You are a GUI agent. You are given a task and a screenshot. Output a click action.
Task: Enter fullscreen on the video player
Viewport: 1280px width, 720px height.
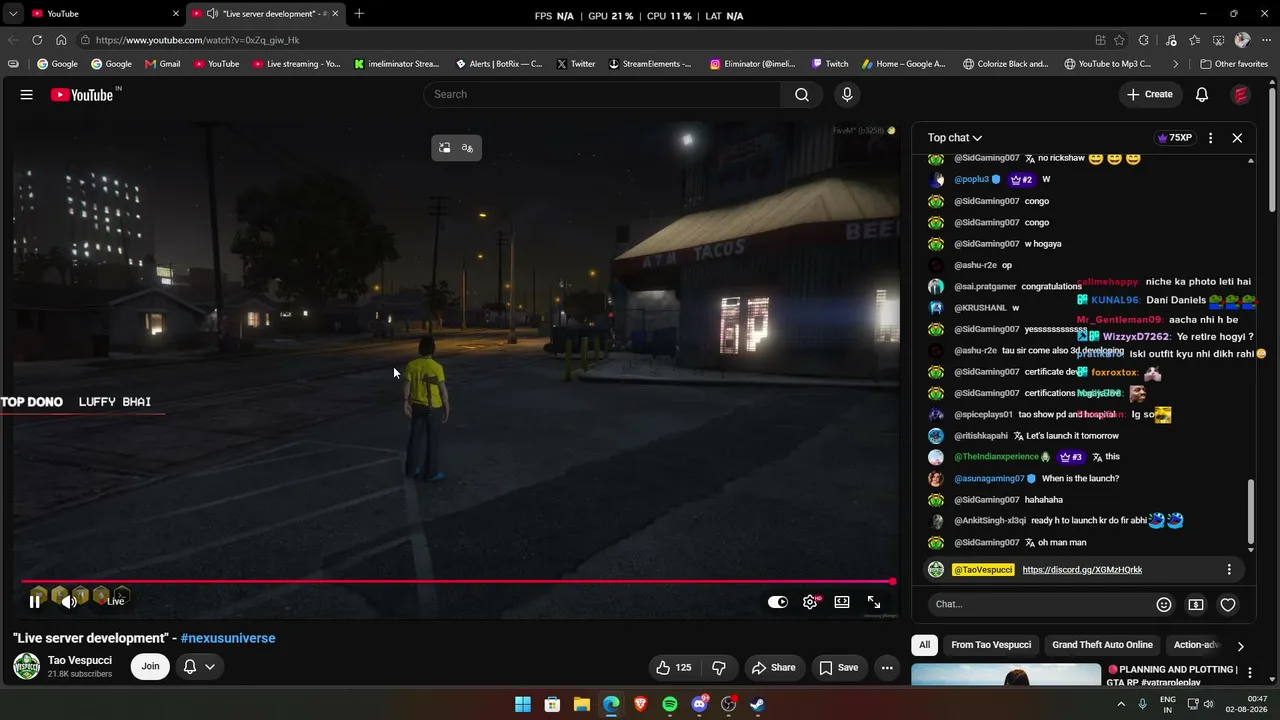874,602
